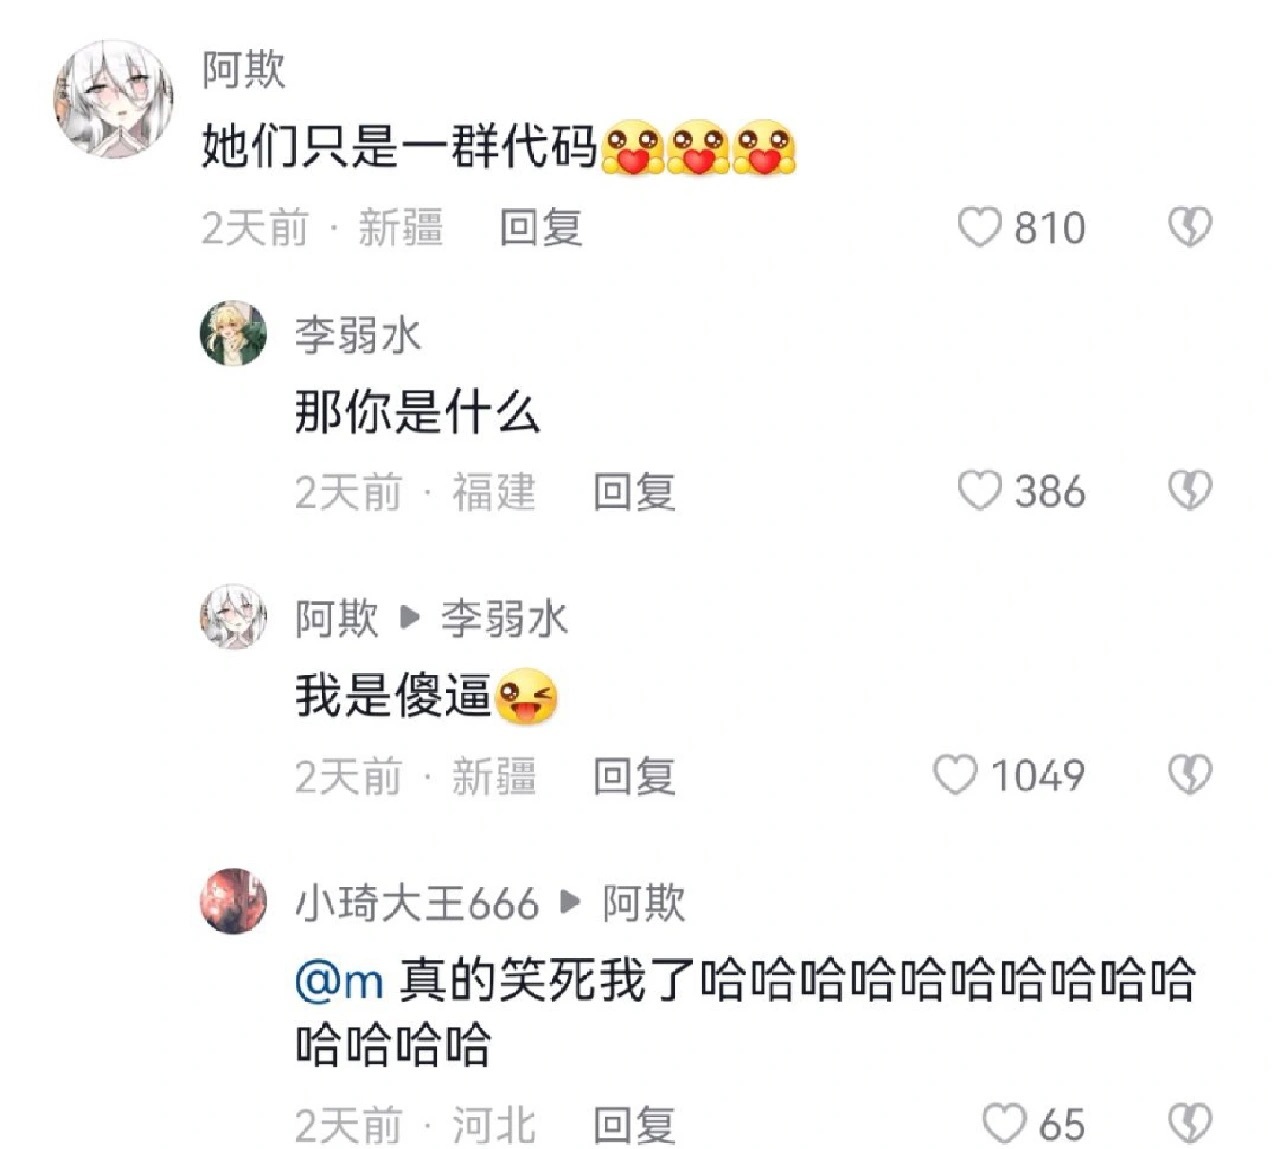Open 小琦大王666's username link
Screen dimensions: 1280x1149
pyautogui.click(x=416, y=904)
